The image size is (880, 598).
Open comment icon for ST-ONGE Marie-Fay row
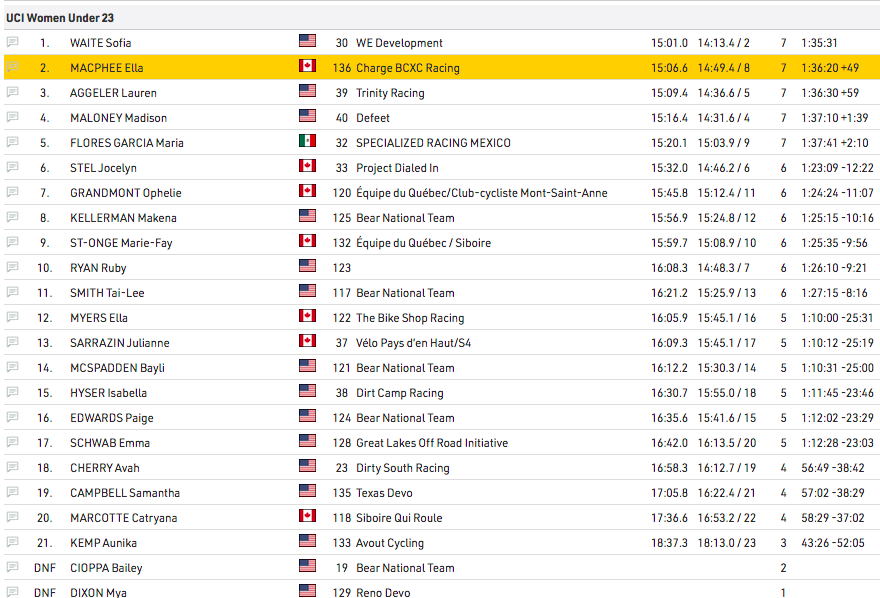pyautogui.click(x=12, y=242)
